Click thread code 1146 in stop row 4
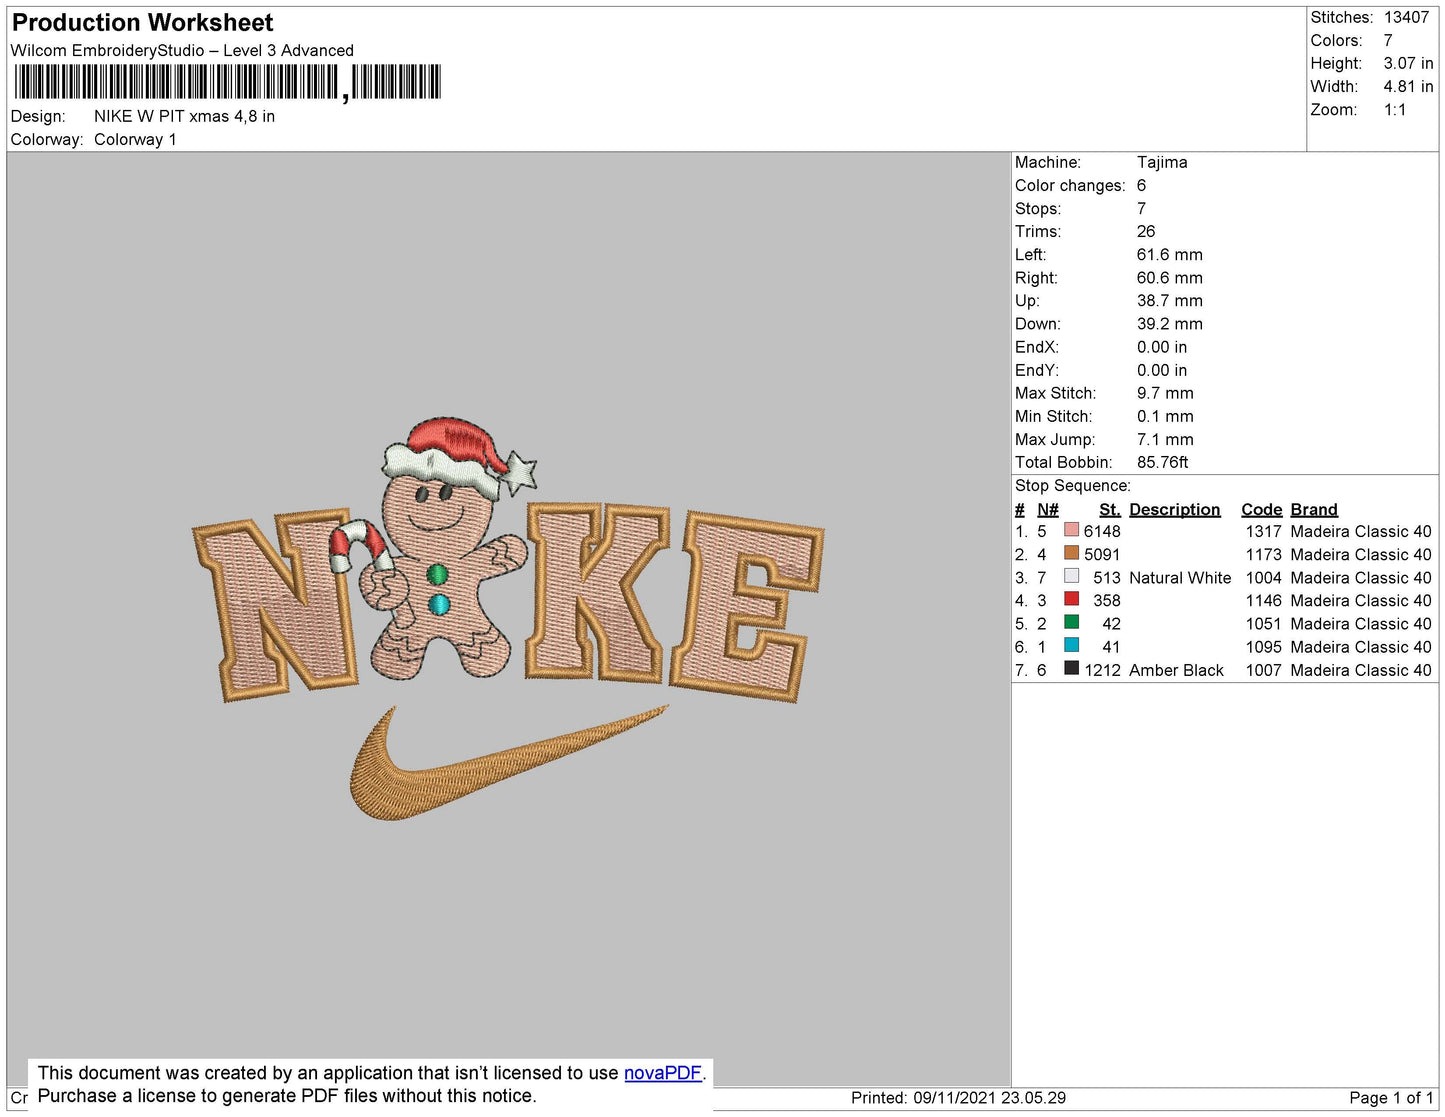The height and width of the screenshot is (1117, 1445). (1263, 600)
